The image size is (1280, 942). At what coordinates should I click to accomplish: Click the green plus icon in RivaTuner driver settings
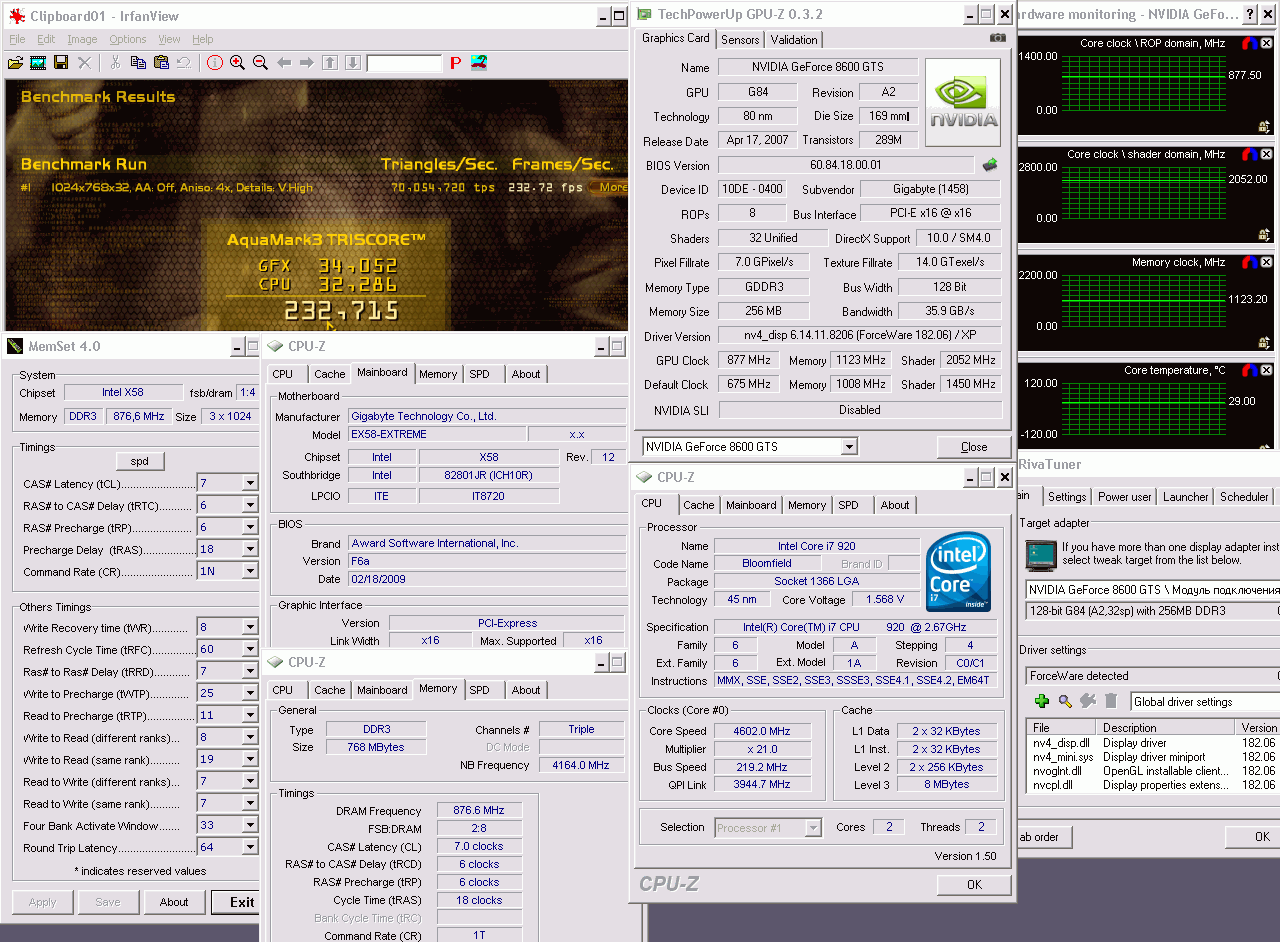pos(1042,701)
